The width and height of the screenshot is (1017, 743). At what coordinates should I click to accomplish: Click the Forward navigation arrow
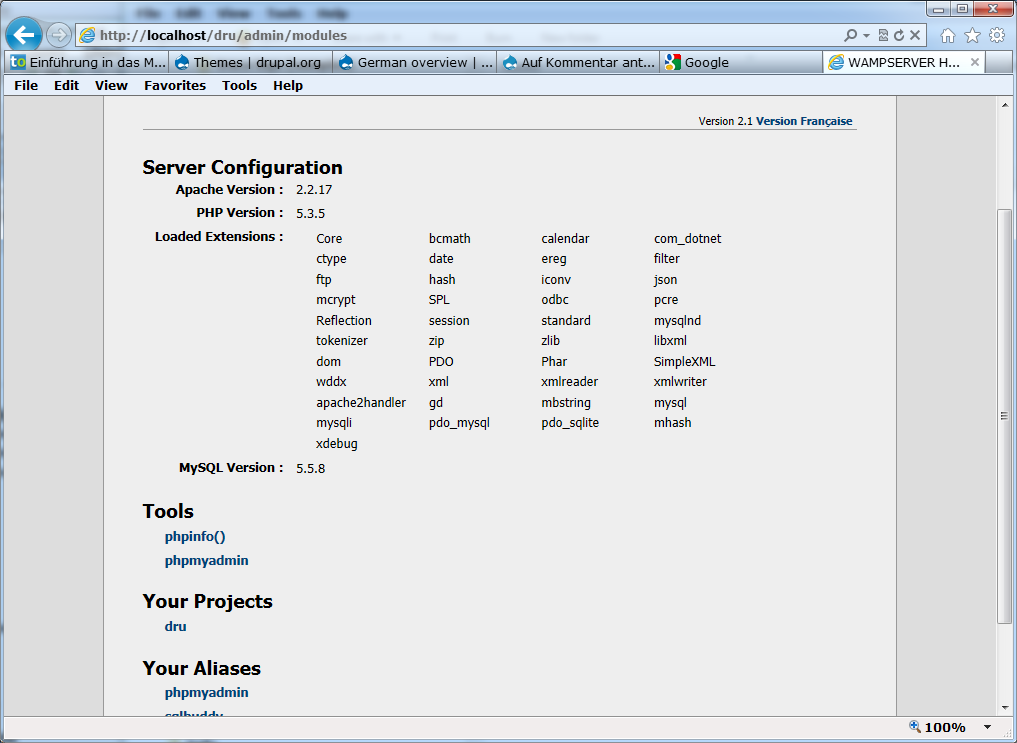59,35
